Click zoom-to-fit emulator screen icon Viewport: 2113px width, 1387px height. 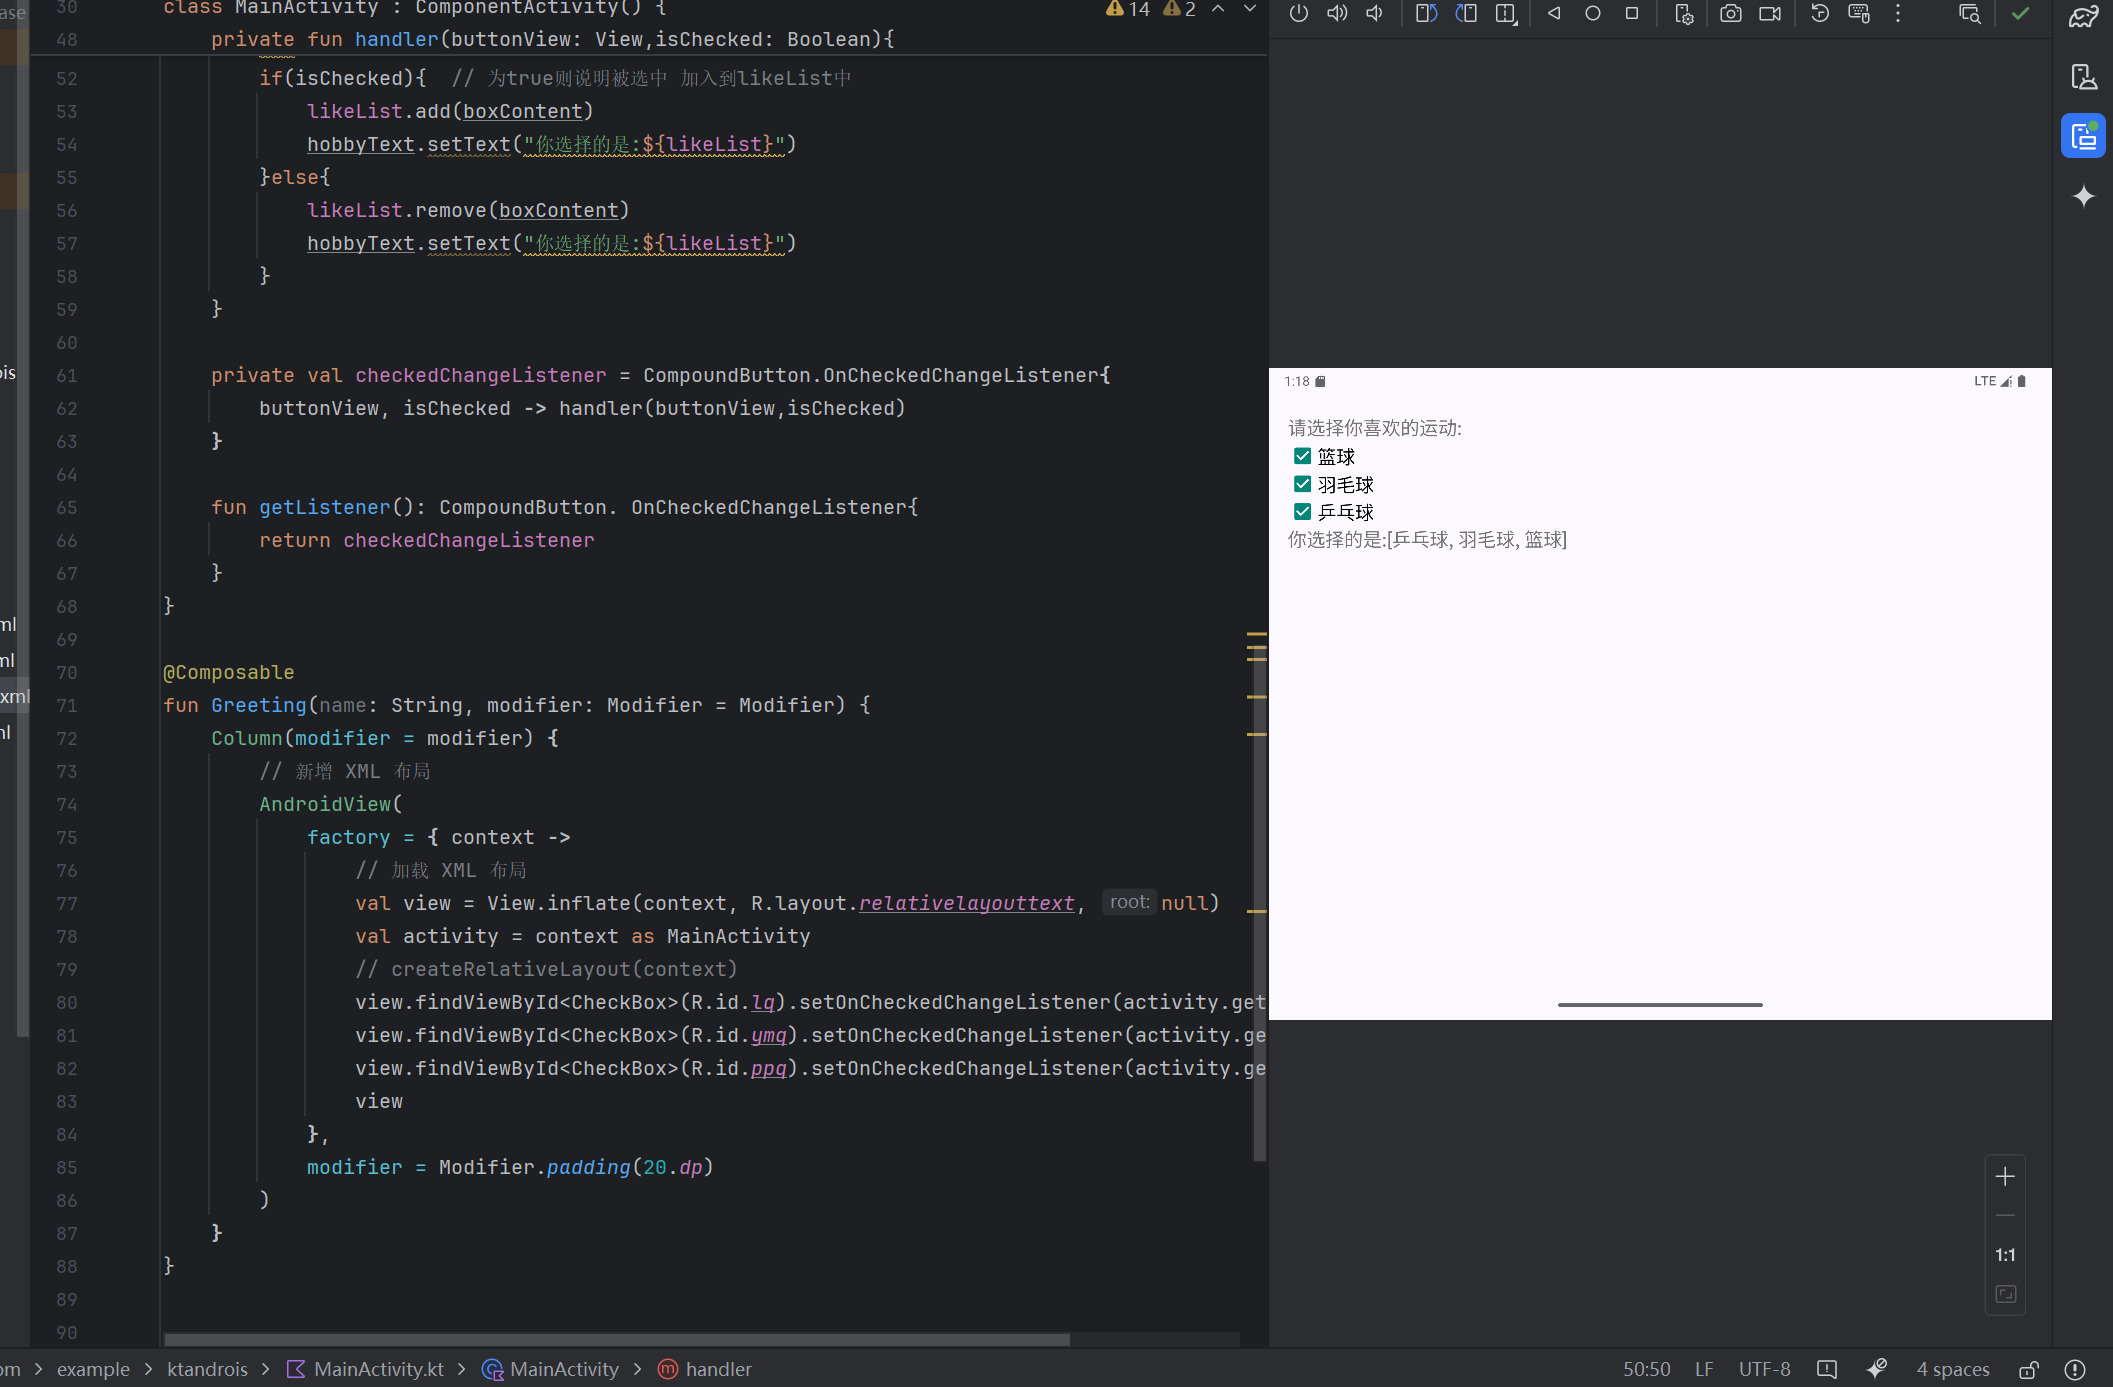click(x=2005, y=1294)
